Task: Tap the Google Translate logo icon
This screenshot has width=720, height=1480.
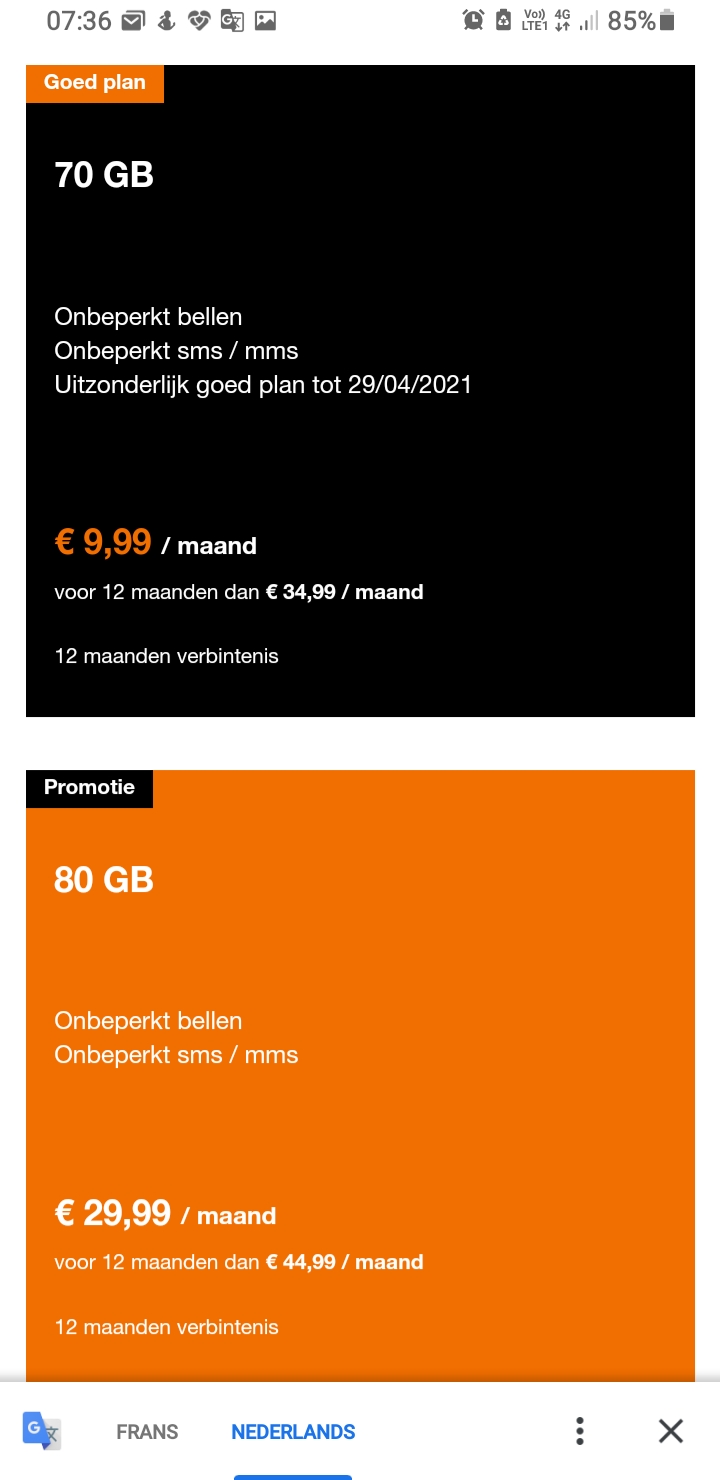Action: 42,1430
